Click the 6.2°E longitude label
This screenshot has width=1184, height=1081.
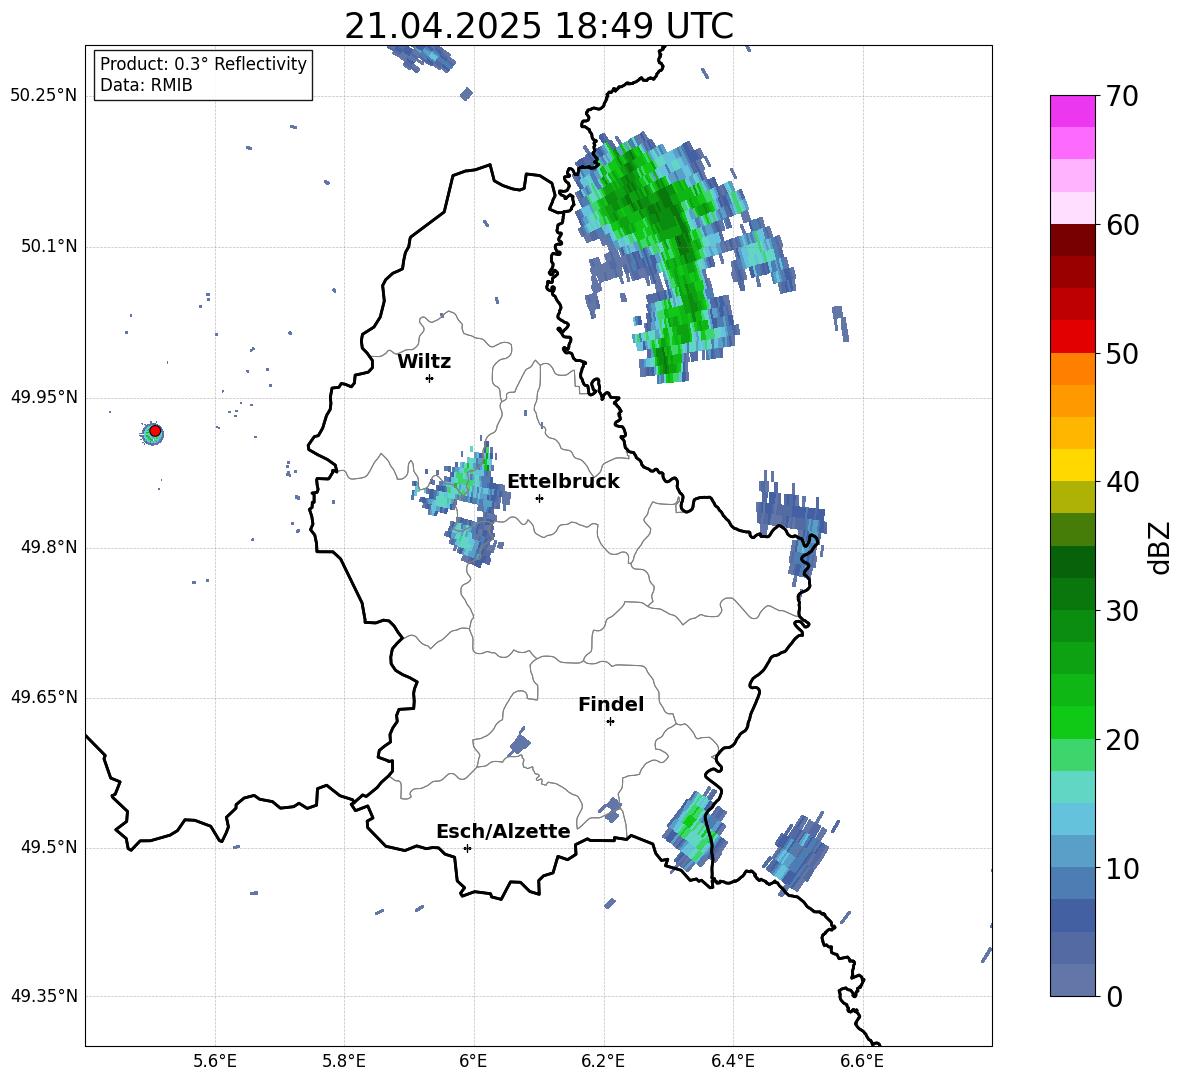(603, 1061)
